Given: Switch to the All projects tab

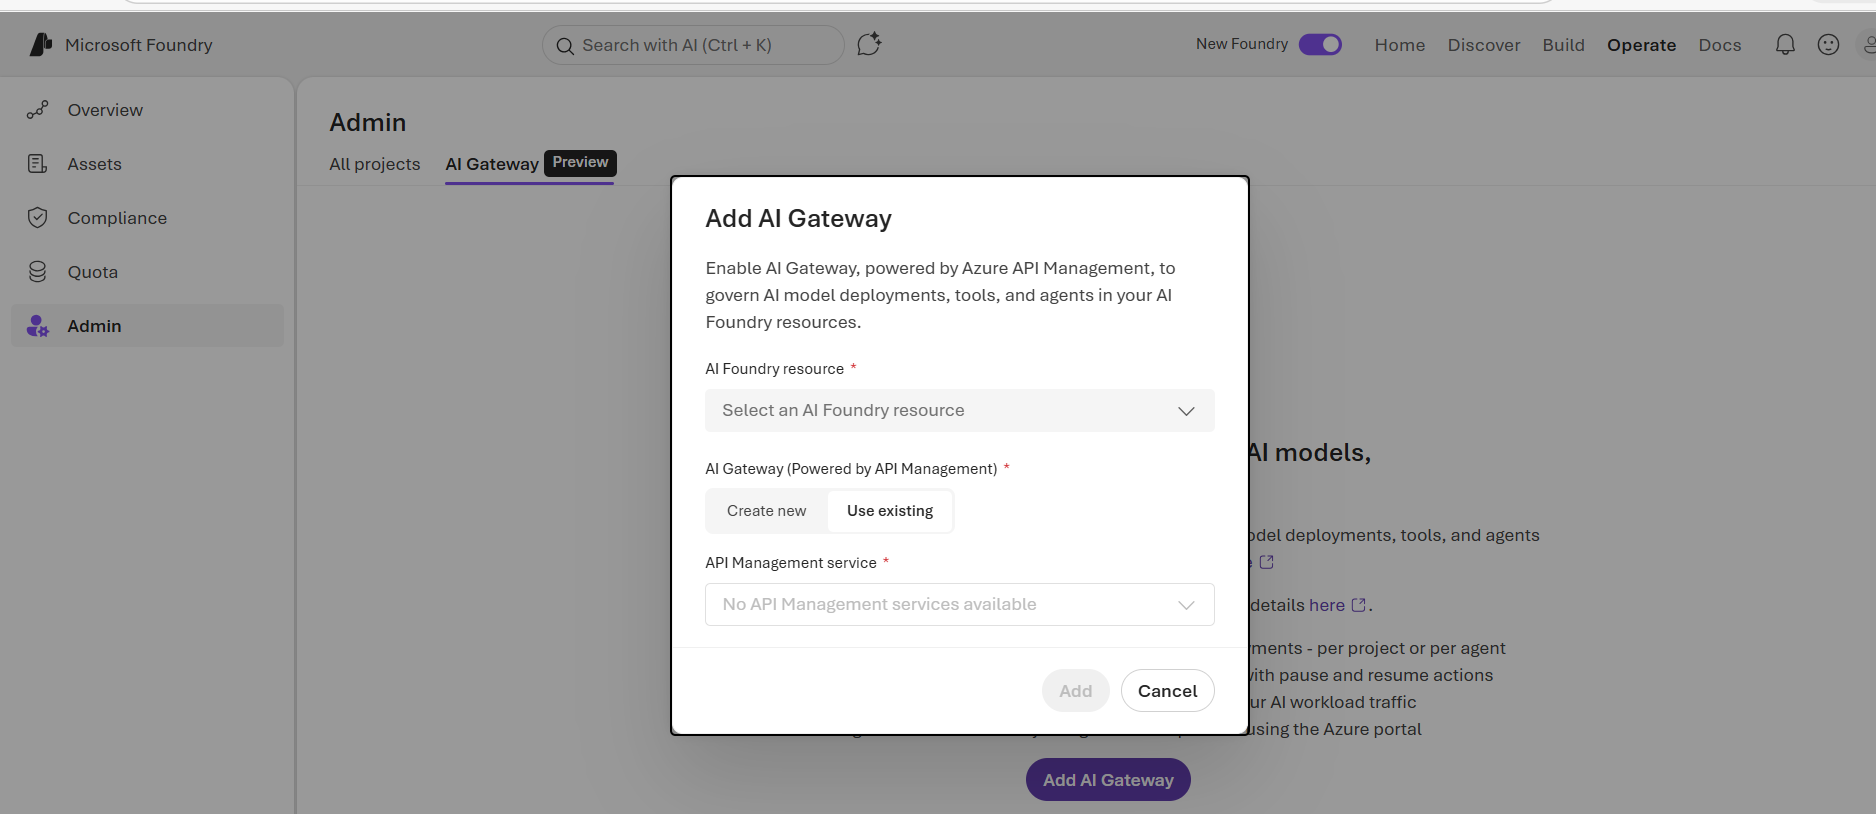Looking at the screenshot, I should pyautogui.click(x=375, y=164).
